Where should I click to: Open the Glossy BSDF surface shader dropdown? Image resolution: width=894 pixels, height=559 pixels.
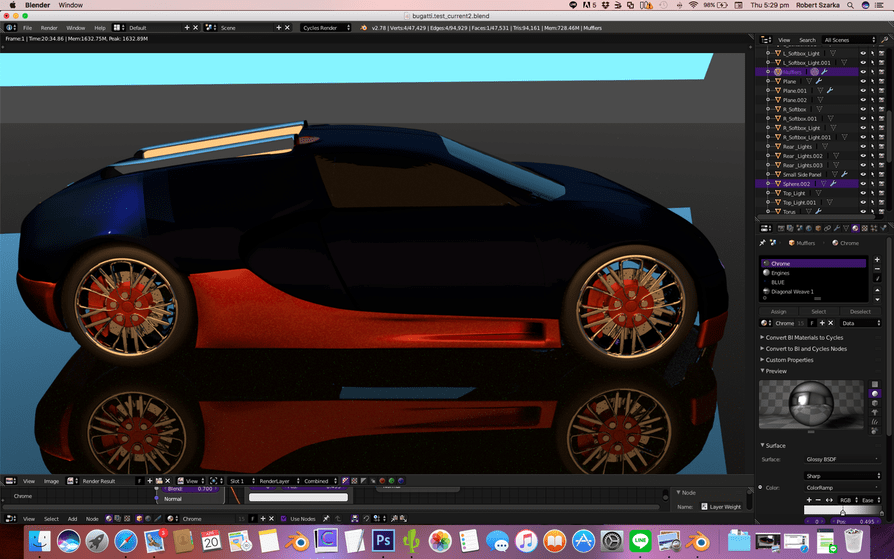842,459
